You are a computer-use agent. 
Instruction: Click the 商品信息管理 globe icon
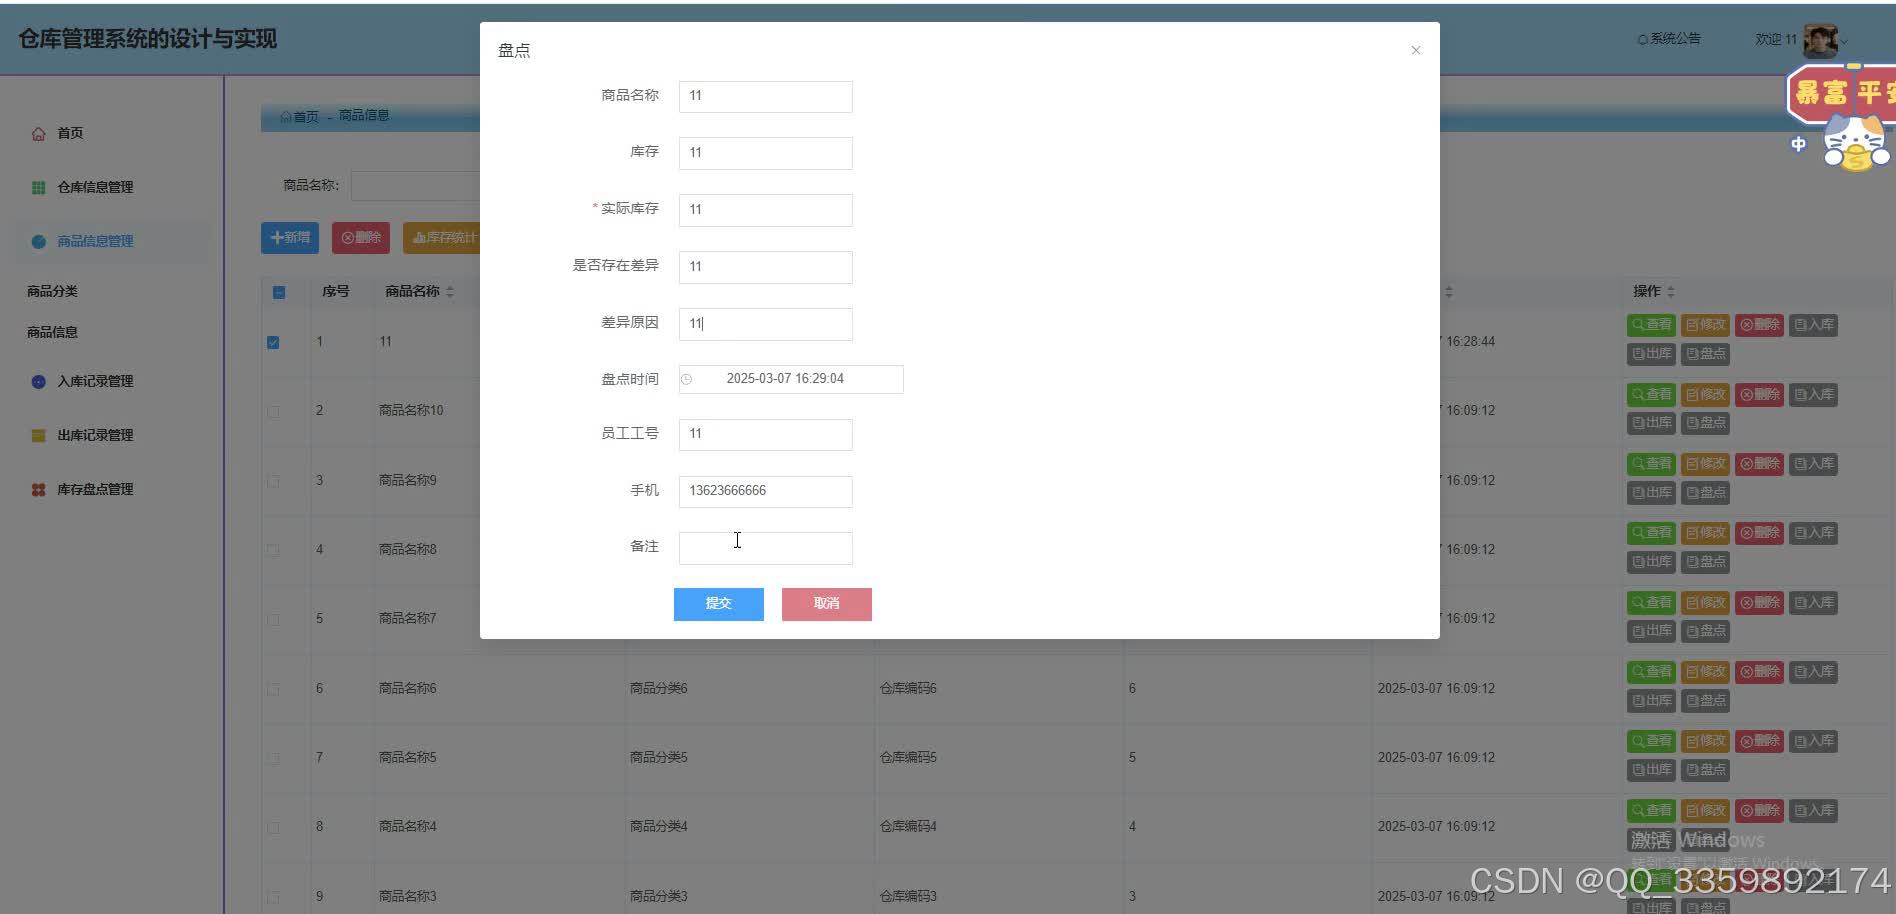38,241
